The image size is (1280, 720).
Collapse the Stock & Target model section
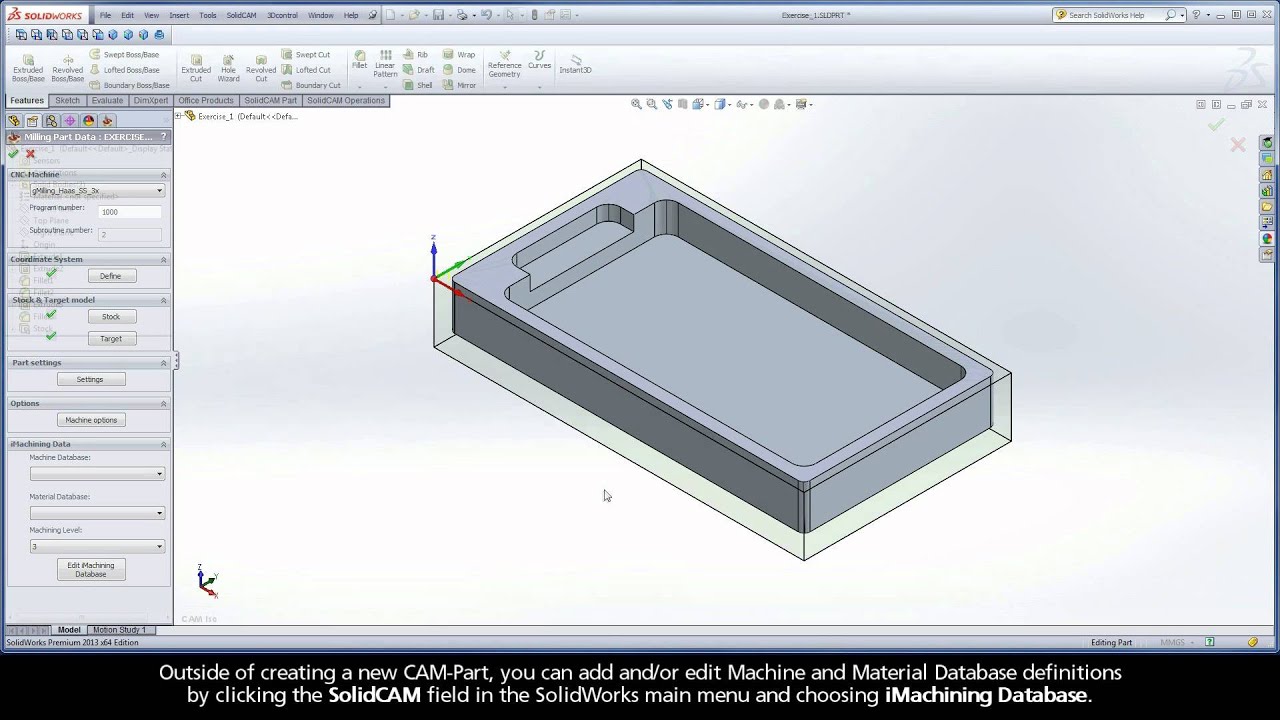click(164, 300)
